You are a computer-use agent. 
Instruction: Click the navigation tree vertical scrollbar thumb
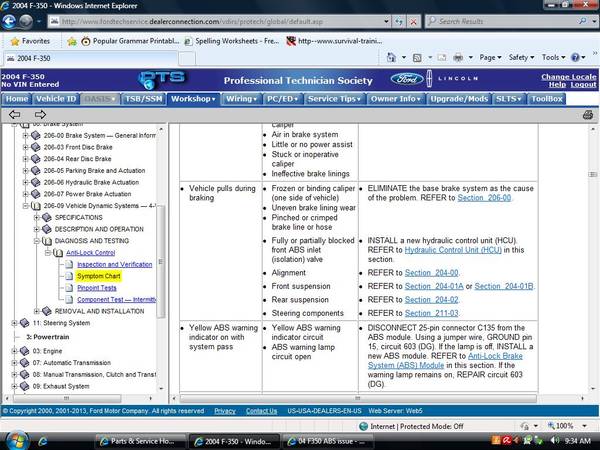point(161,261)
